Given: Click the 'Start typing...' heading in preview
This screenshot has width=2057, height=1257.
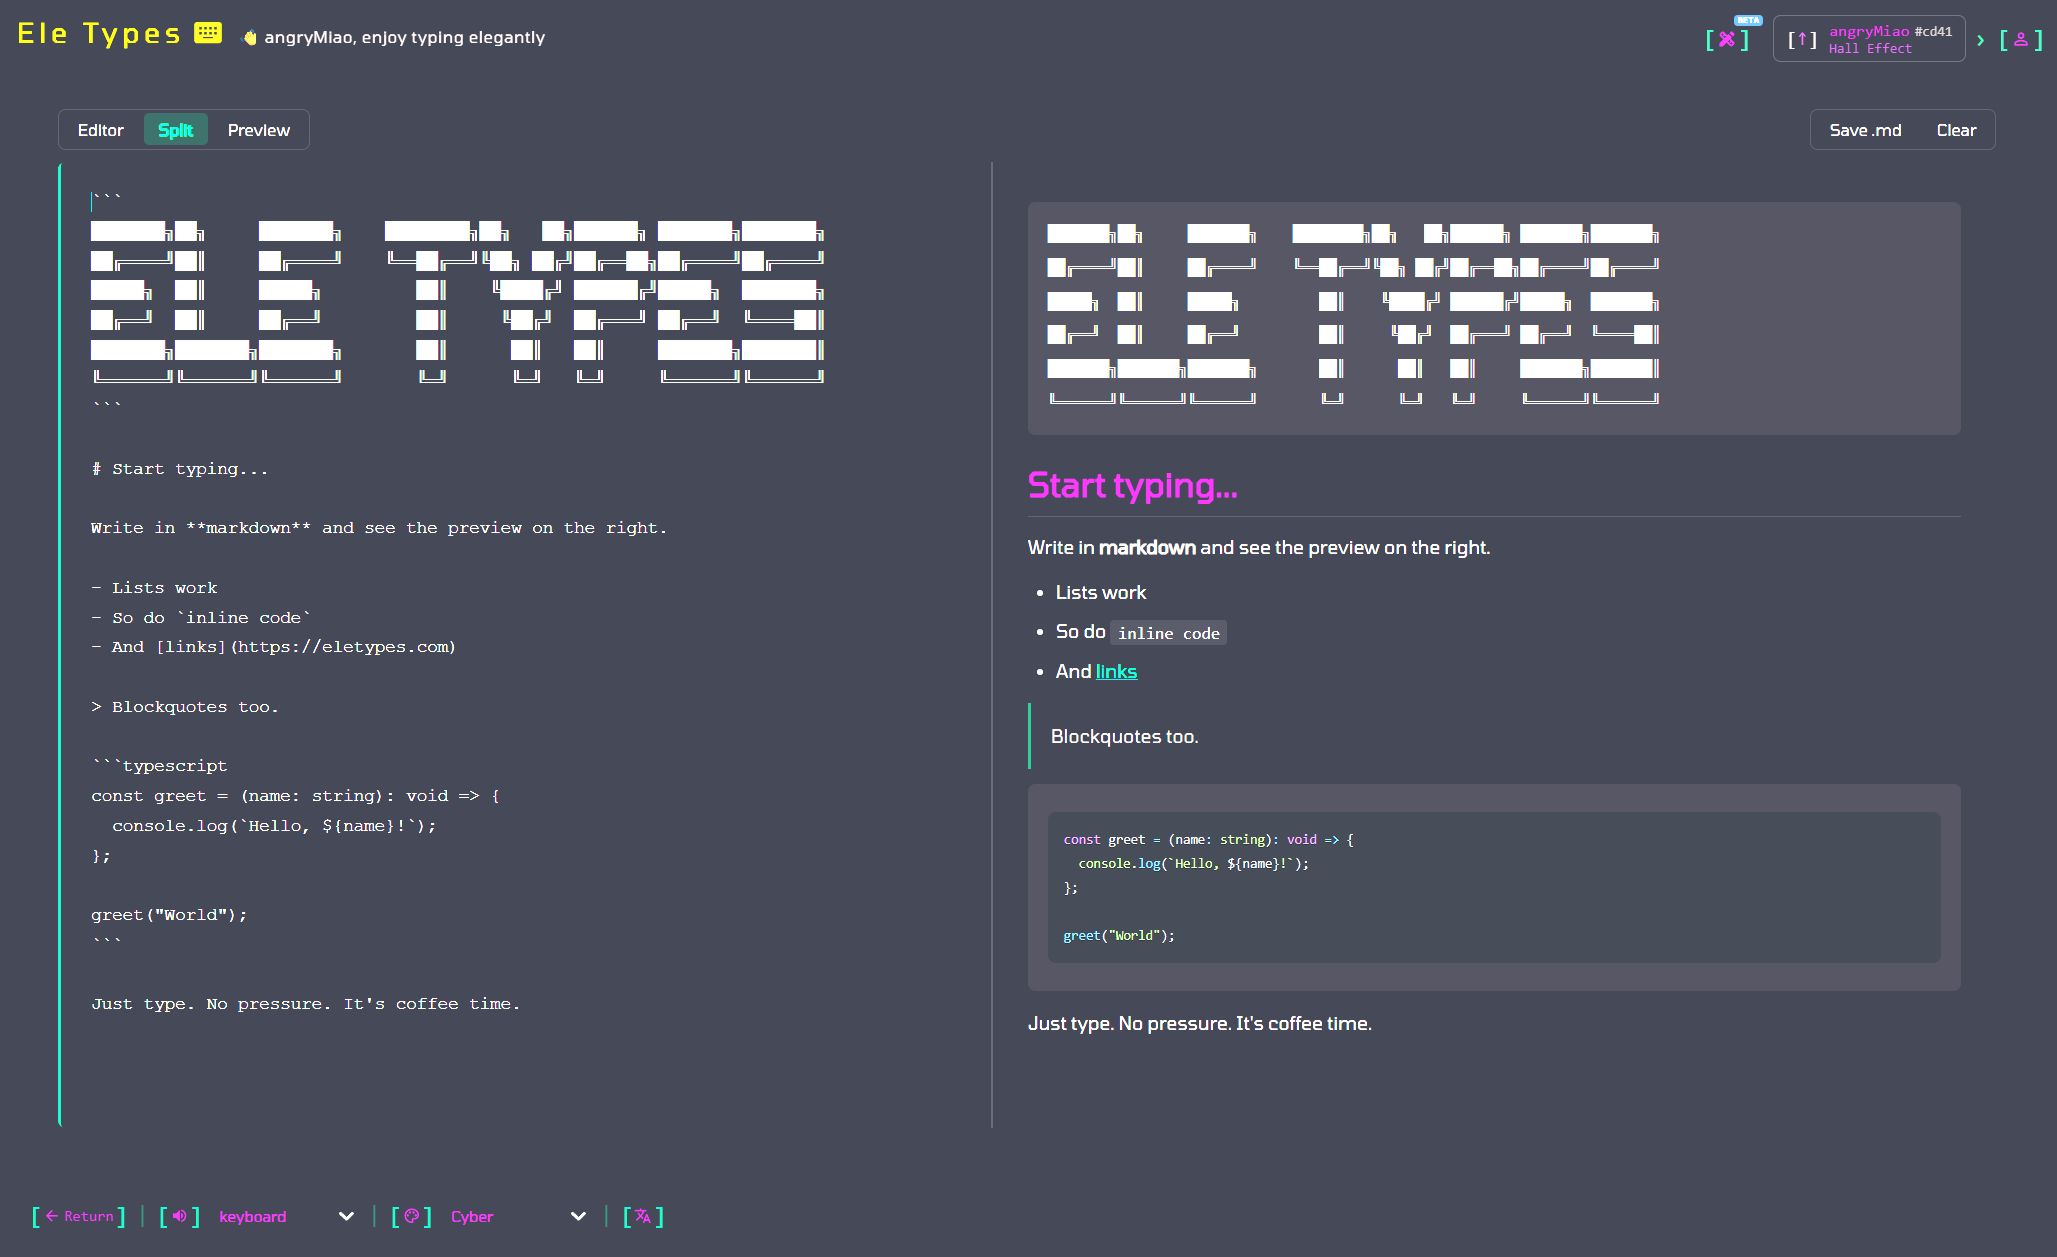Looking at the screenshot, I should pos(1132,486).
